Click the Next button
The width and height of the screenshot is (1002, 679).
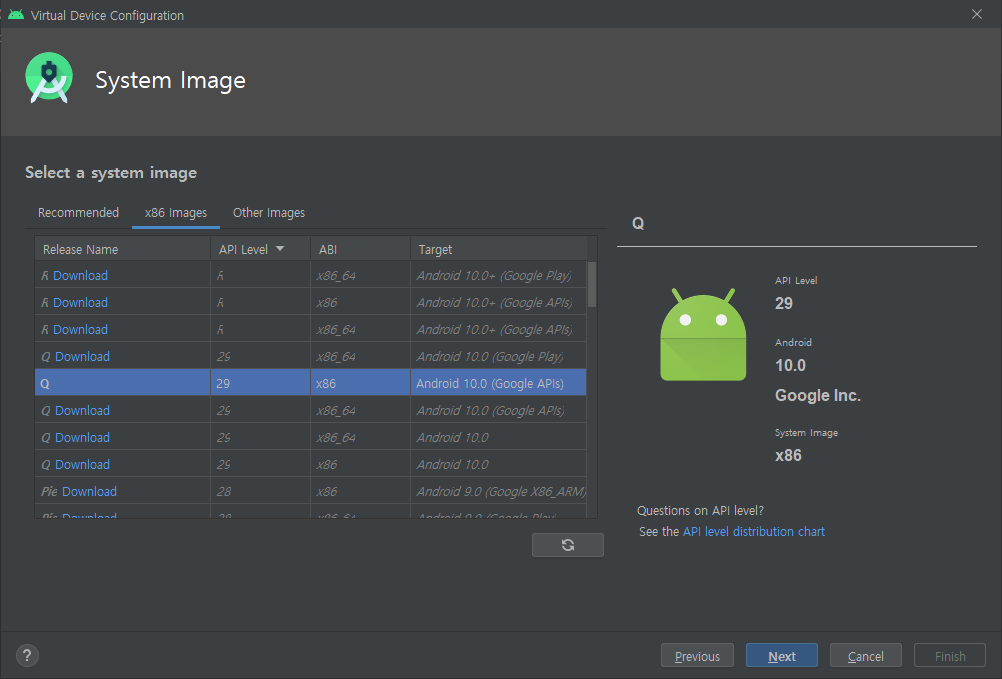tap(782, 656)
